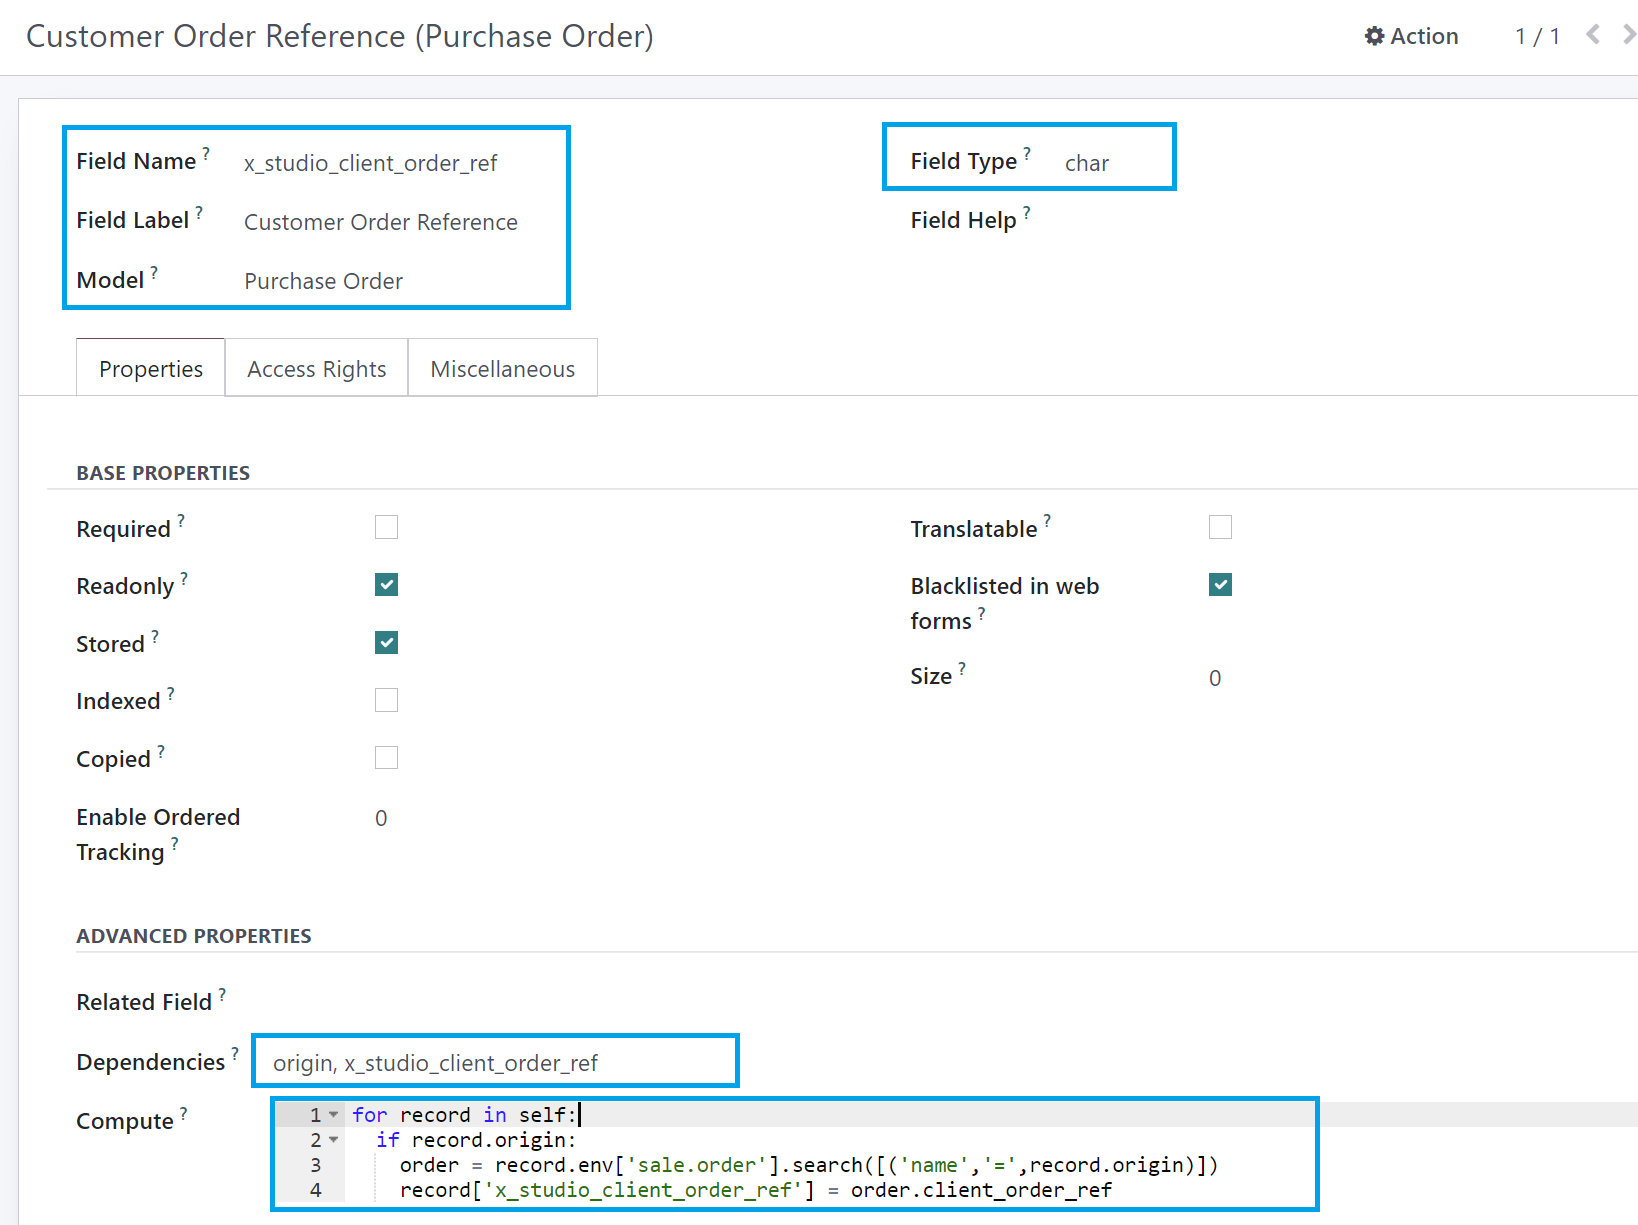
Task: Show help tooltip for Size
Action: [x=962, y=668]
